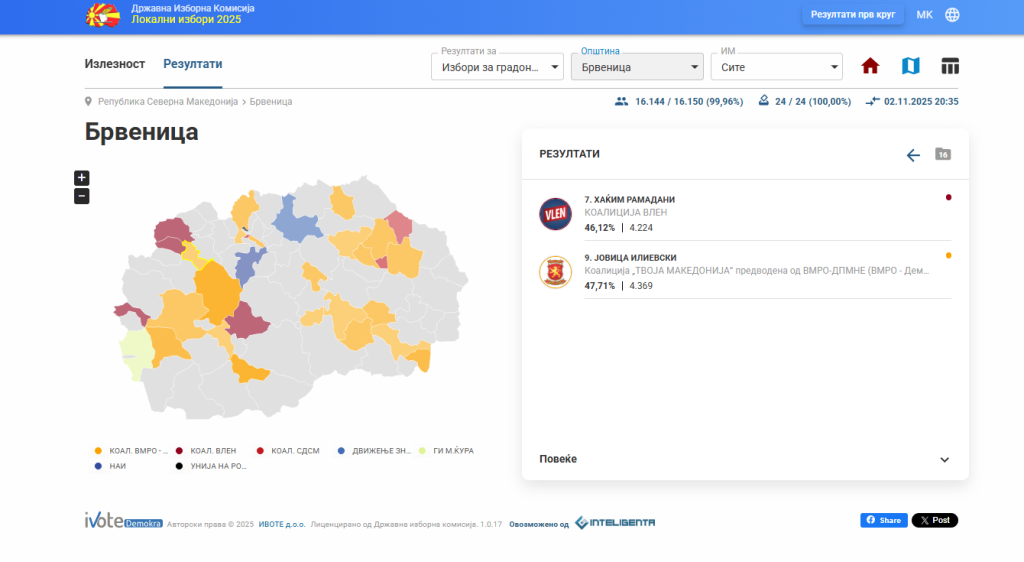
Task: Click the orange ГИ М.ЌУРА legend swatch
Action: click(x=423, y=451)
